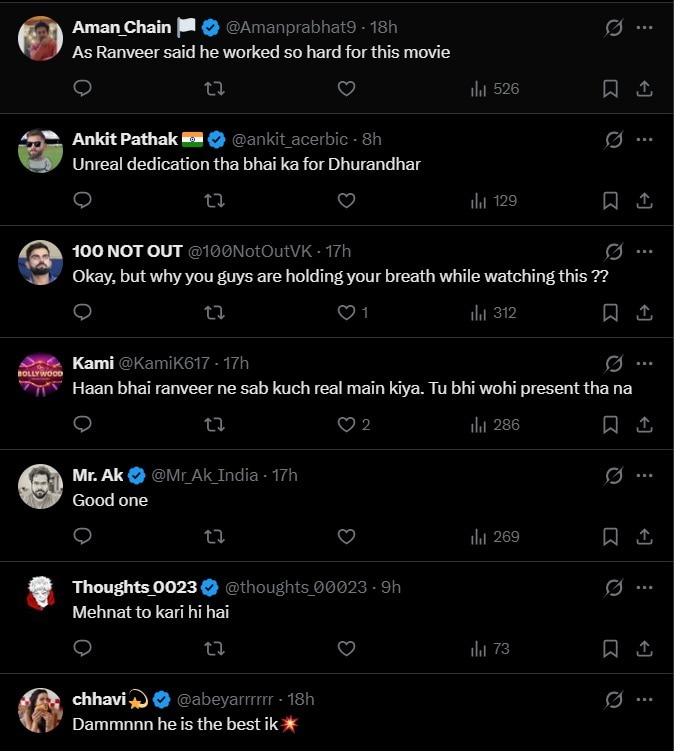
Task: Bookmark Mr. Ak's "Good one" tweet
Action: [610, 537]
